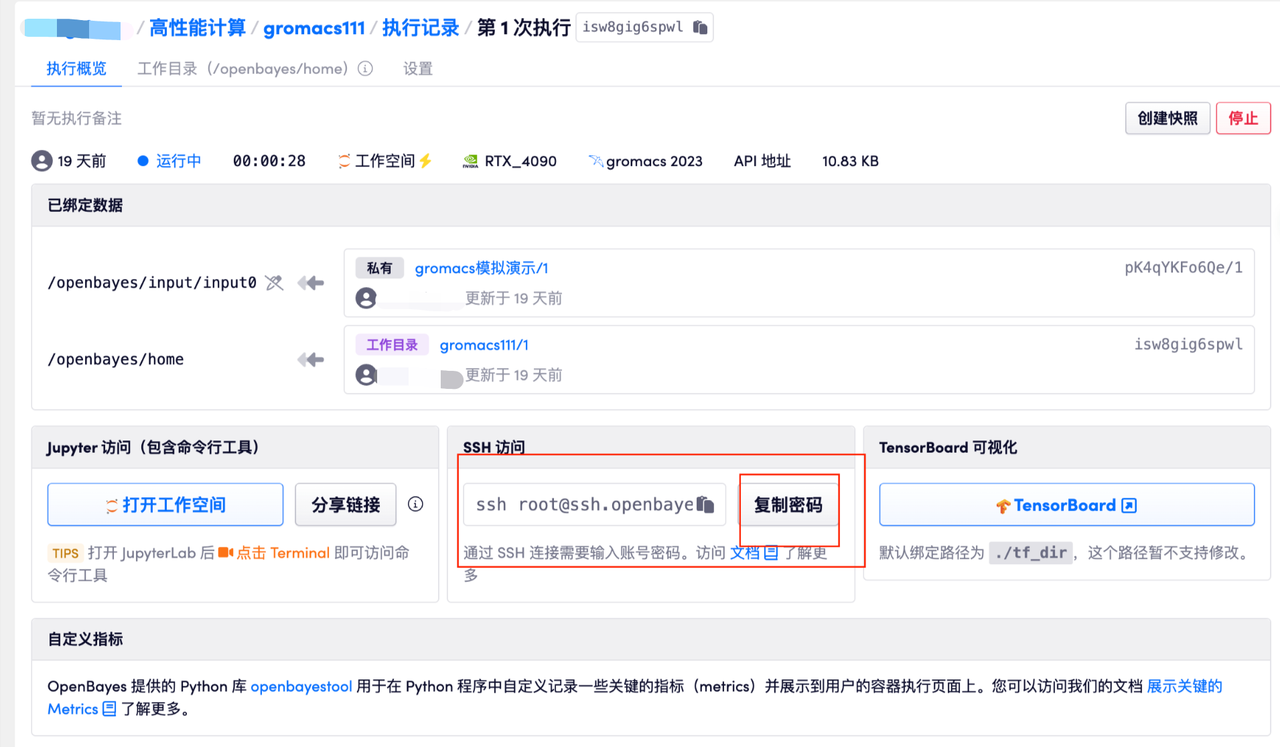Click the user avatar beside 19 天前
The image size is (1280, 747).
(x=42, y=161)
